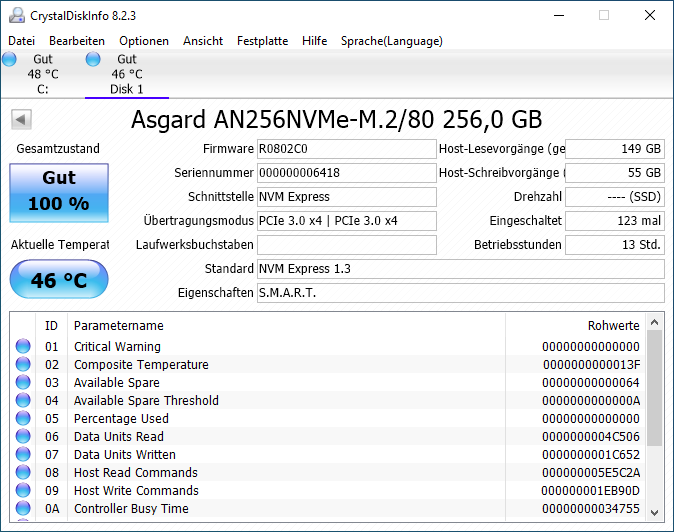Screen dimensions: 674x532
Task: Click the Seriennummer field value
Action: click(x=347, y=173)
